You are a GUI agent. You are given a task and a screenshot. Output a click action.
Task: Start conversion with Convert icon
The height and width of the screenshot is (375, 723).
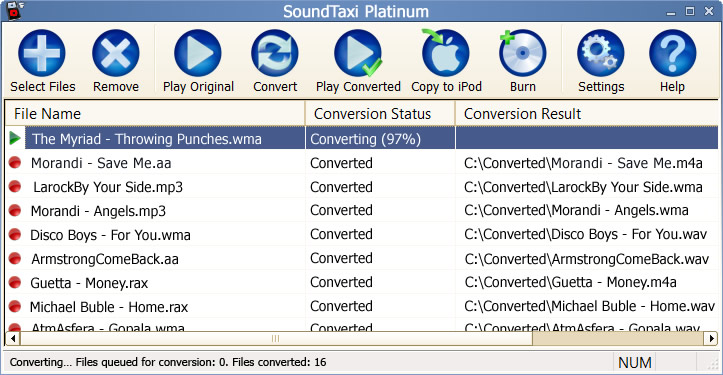pos(275,53)
